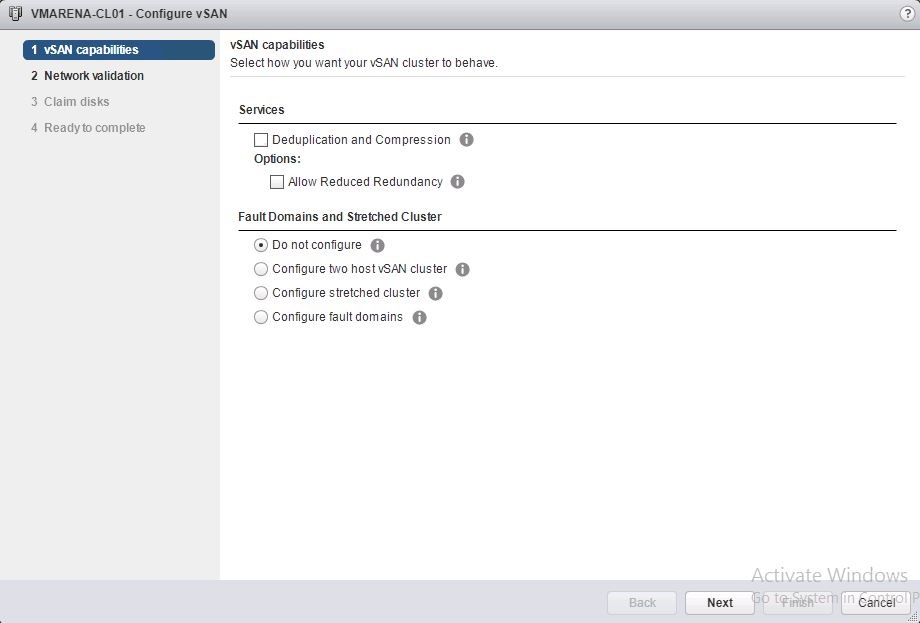Click the 'vSAN capabilities' page heading
The width and height of the screenshot is (920, 623).
[x=277, y=45]
